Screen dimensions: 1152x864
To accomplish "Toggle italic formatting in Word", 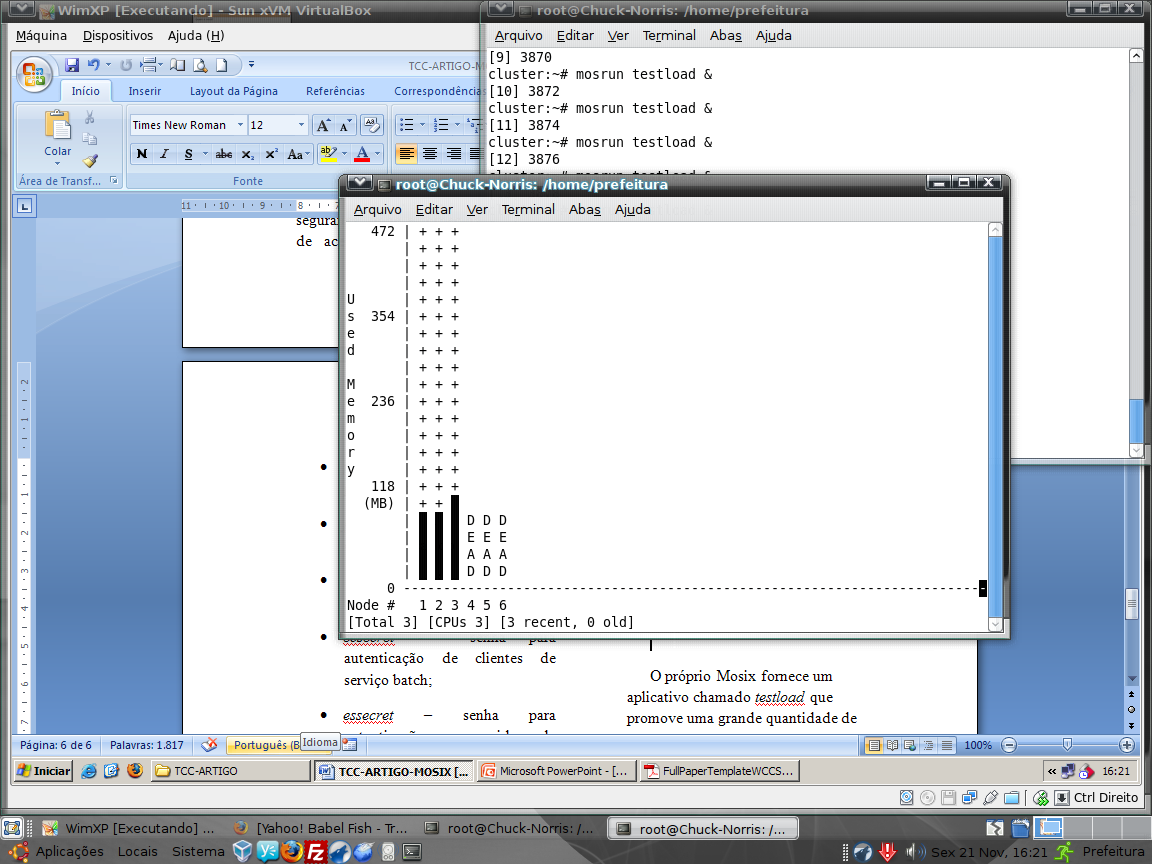I will (x=165, y=154).
